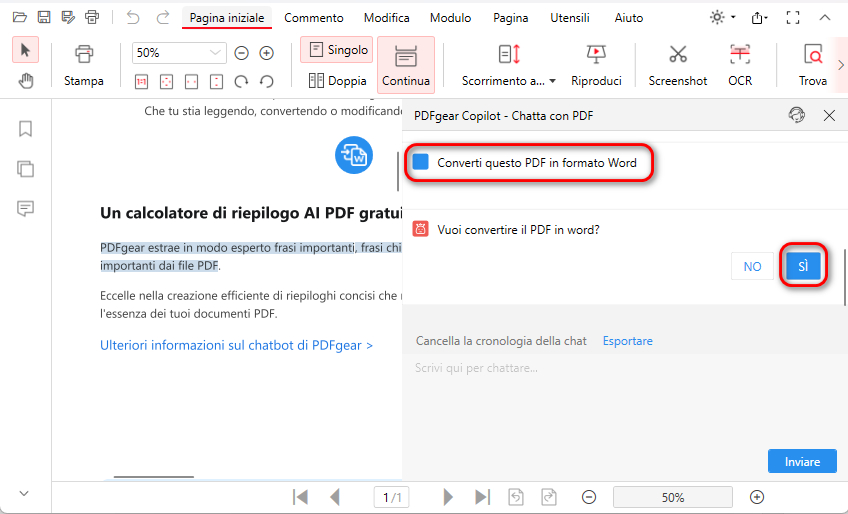Undo the last action
848x514 pixels.
[132, 17]
